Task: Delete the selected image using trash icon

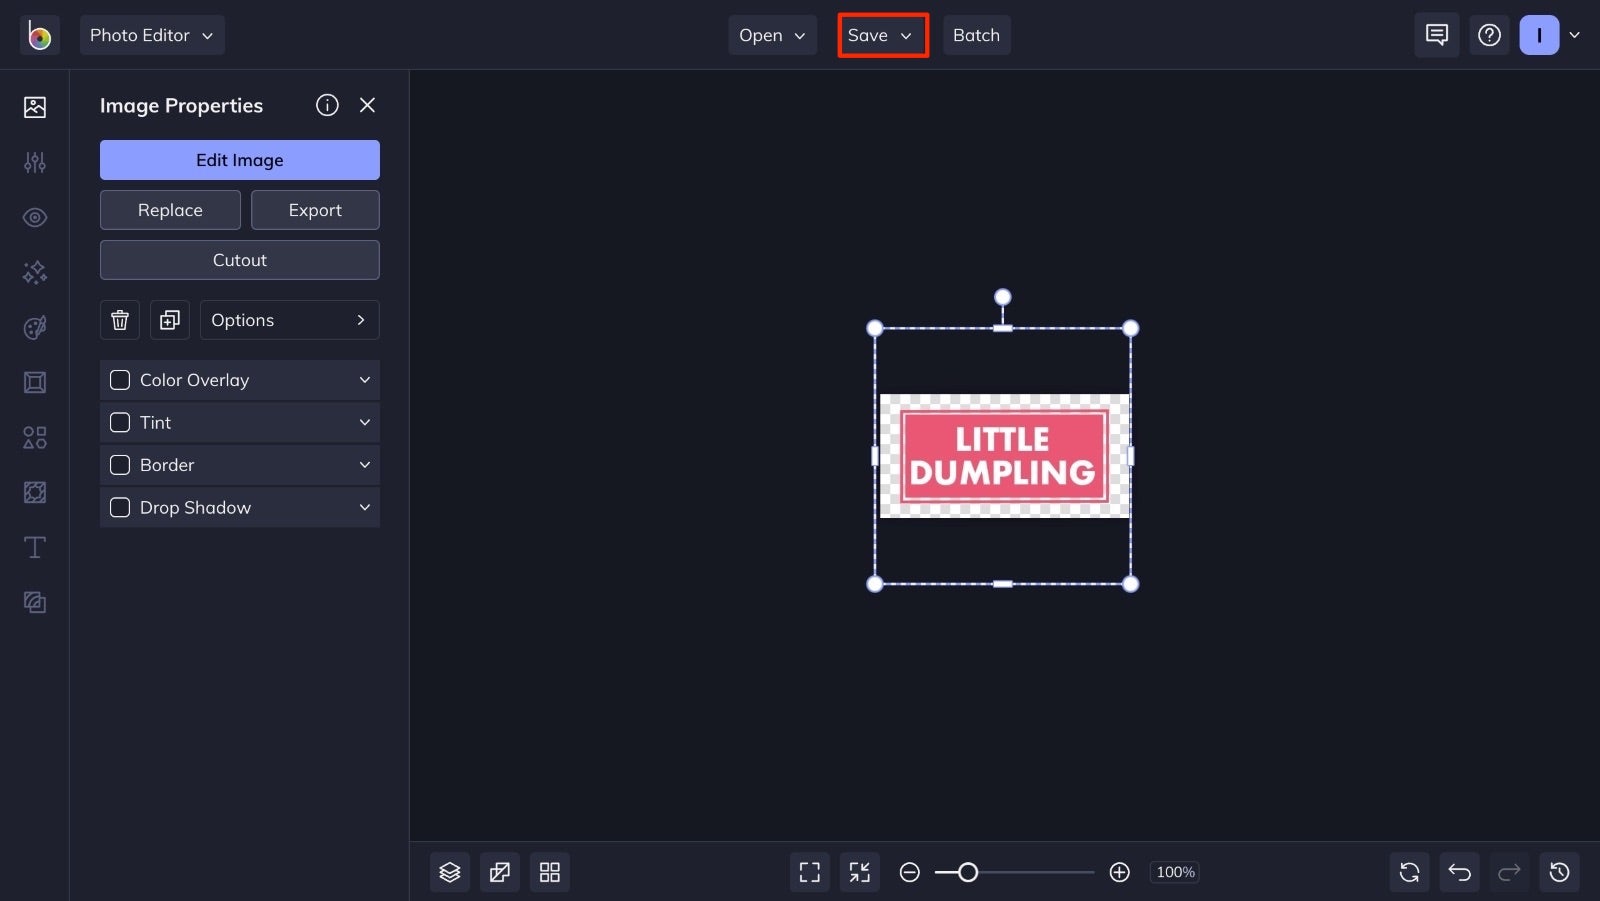Action: [119, 320]
